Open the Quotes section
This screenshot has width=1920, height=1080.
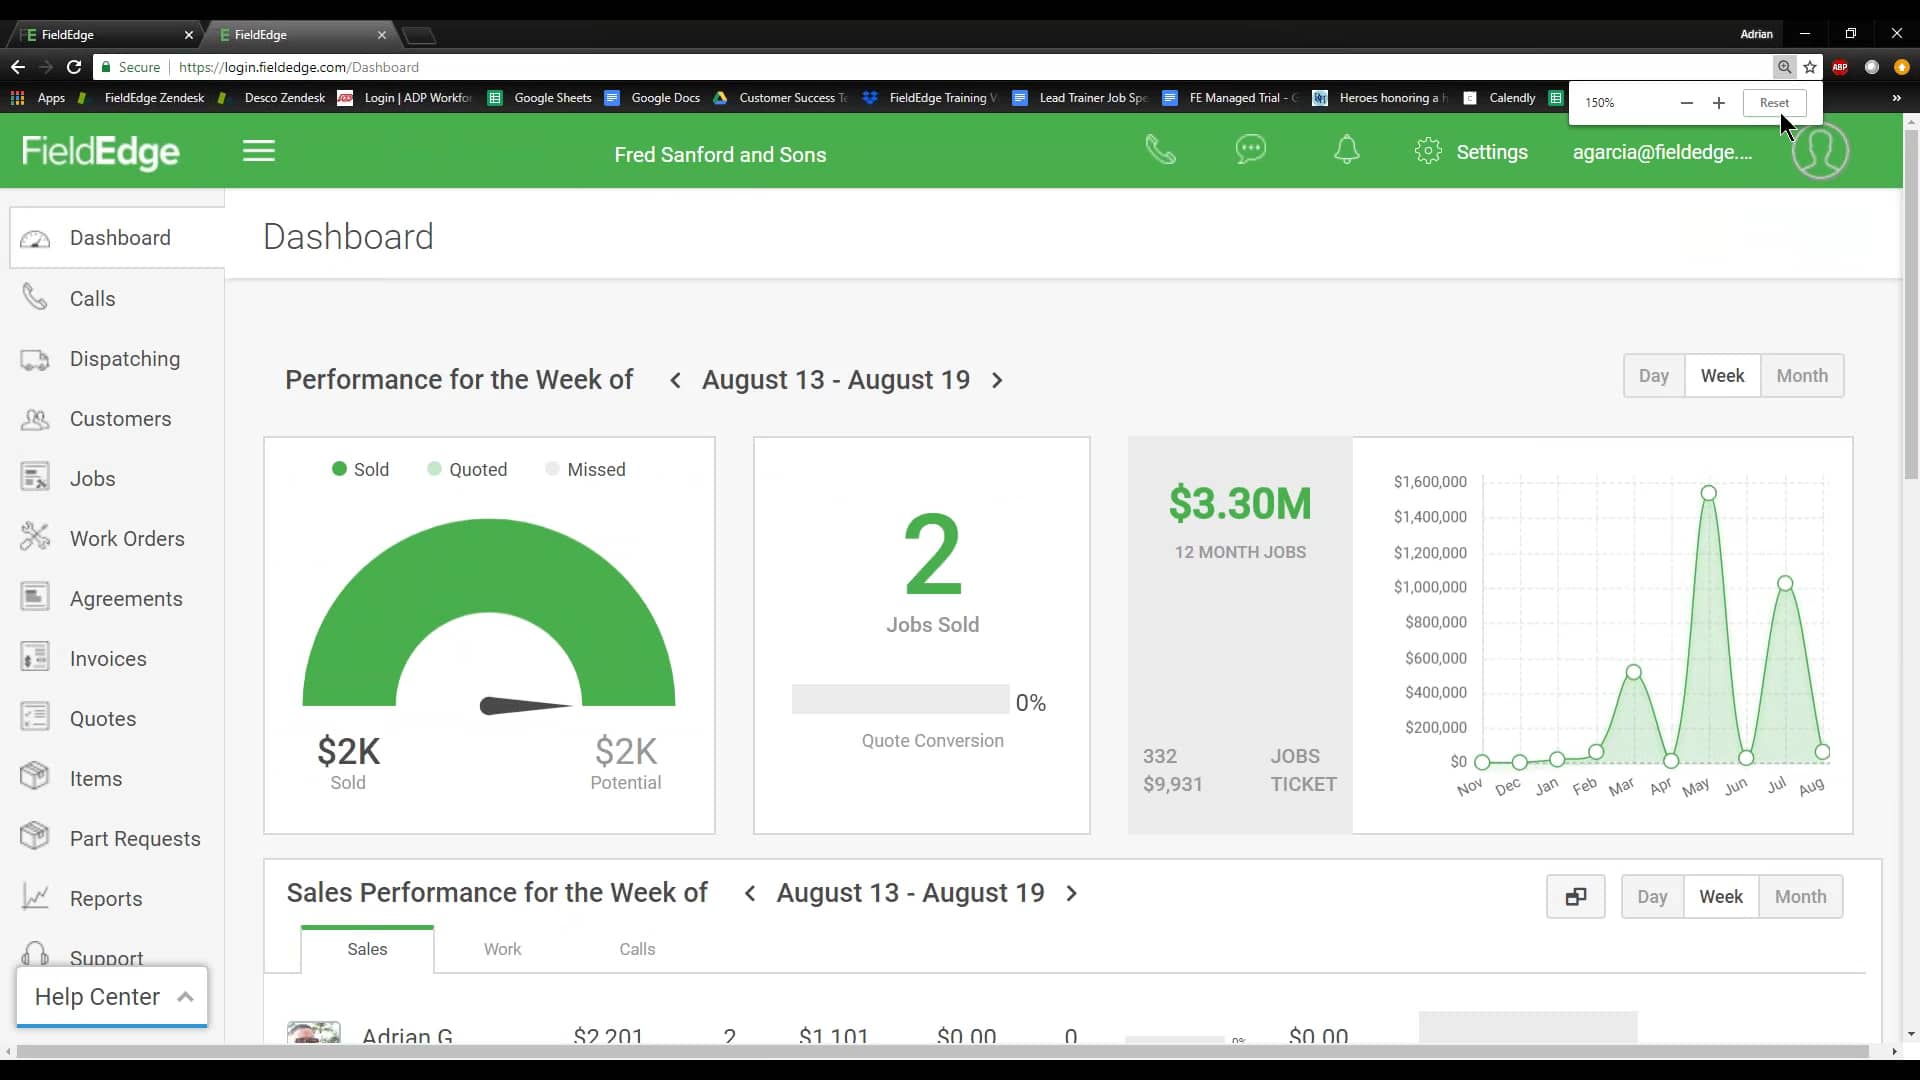click(x=102, y=718)
